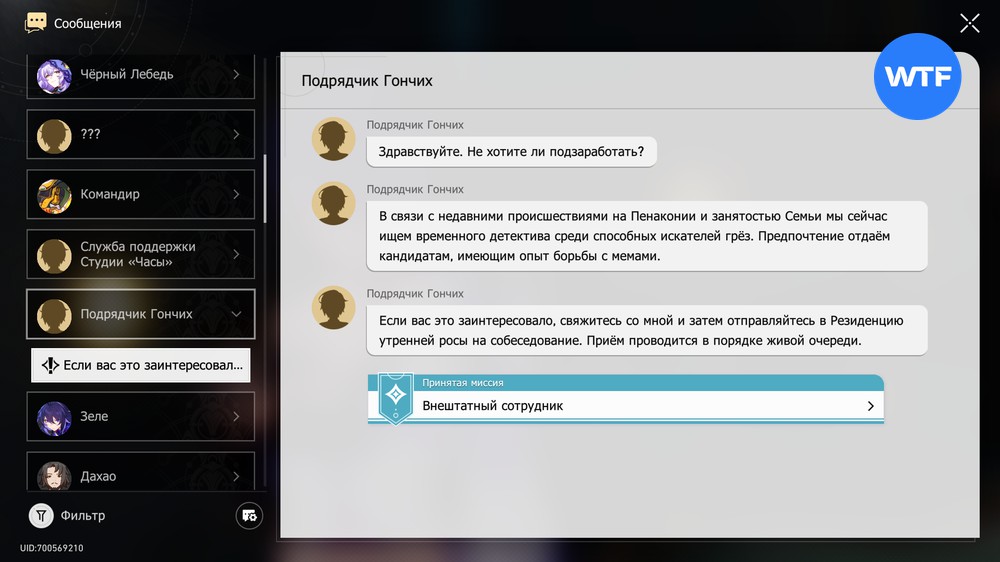The image size is (1000, 562).
Task: Select the Командир conversation entry
Action: click(140, 195)
